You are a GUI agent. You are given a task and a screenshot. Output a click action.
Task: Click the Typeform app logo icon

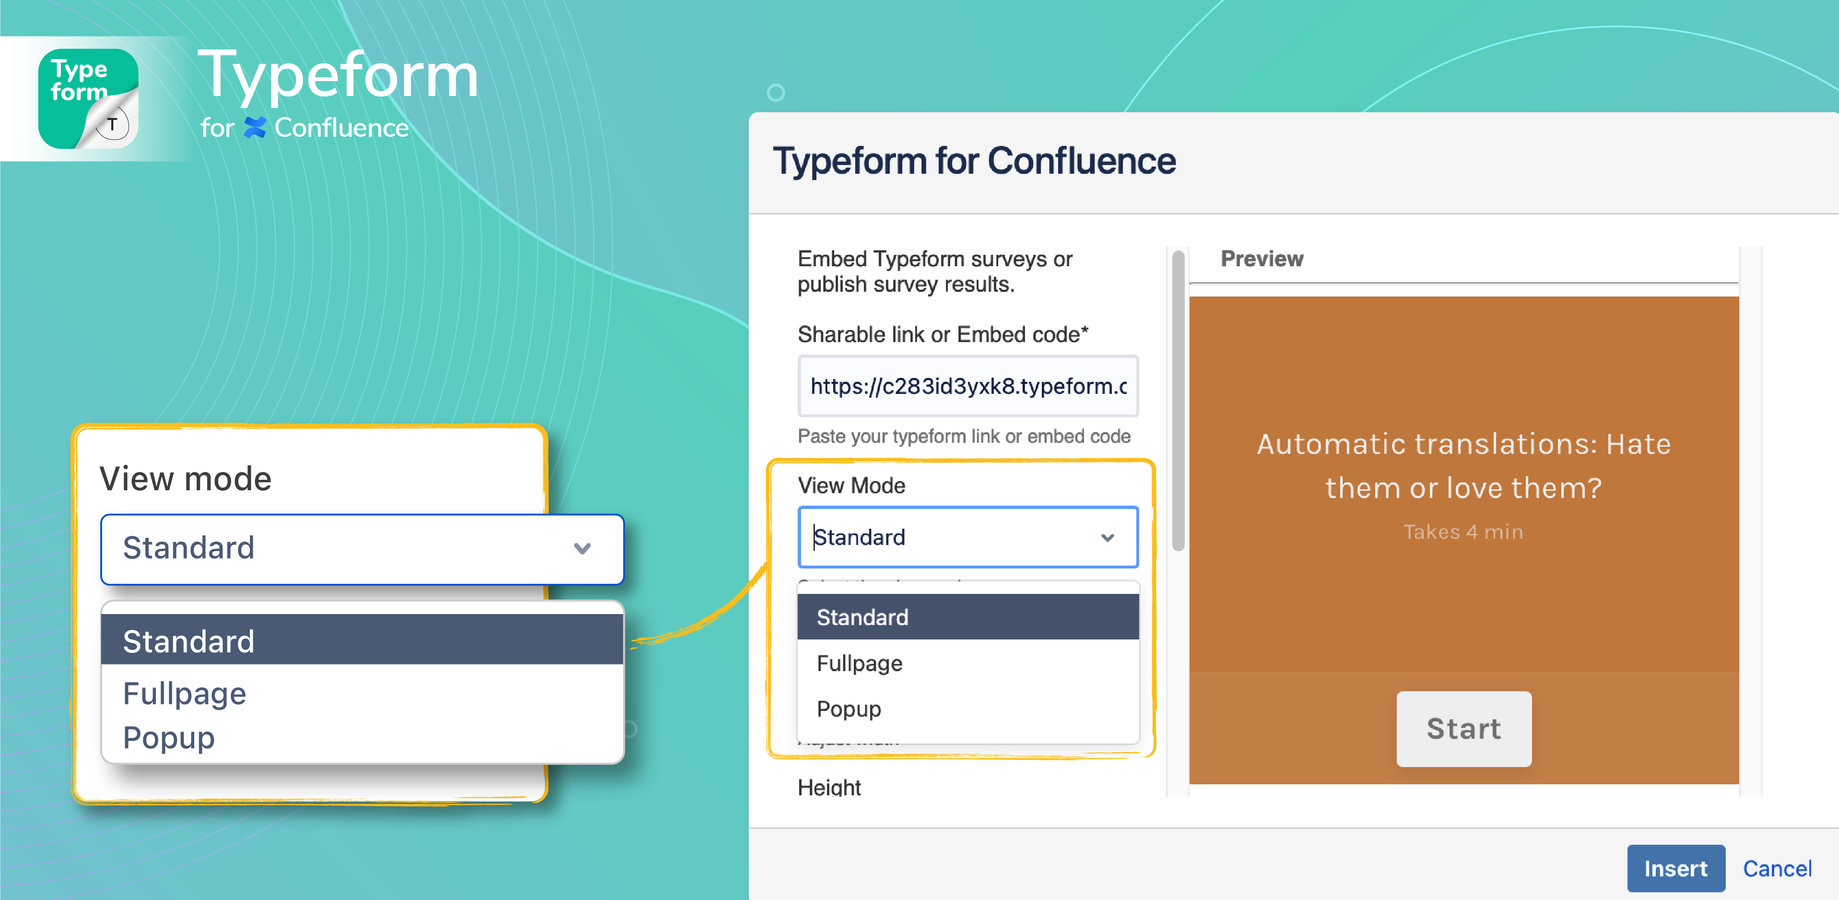coord(88,99)
